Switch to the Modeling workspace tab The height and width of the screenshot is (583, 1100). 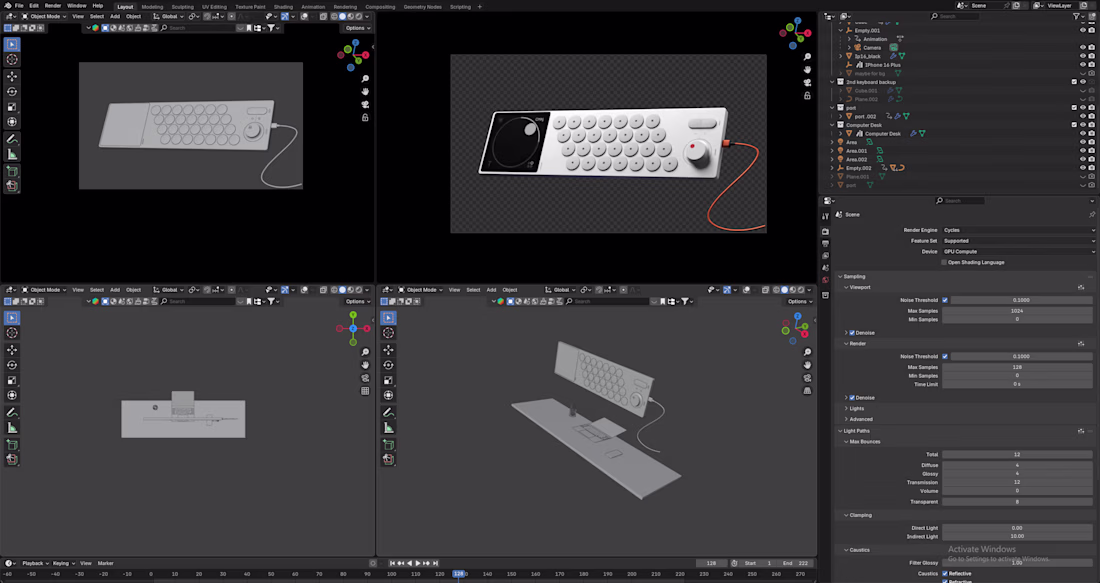(x=152, y=6)
